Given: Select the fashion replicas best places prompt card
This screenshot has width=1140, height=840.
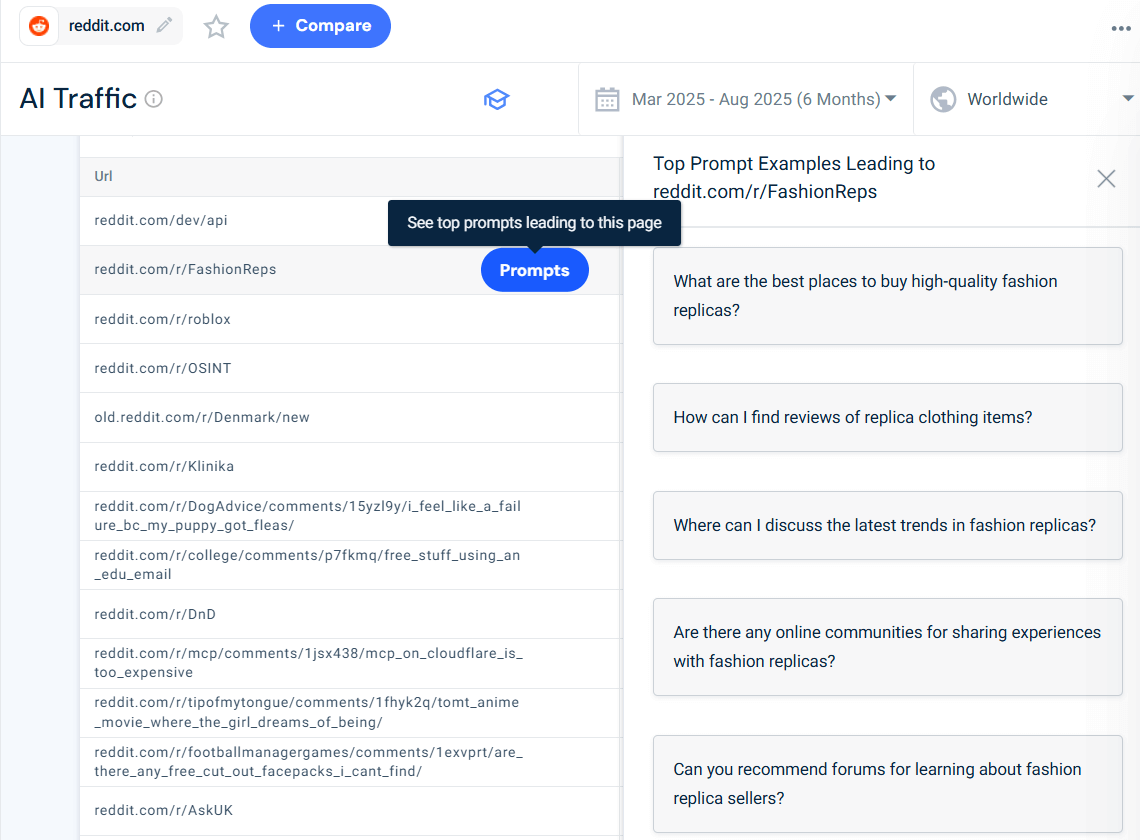Looking at the screenshot, I should tap(887, 295).
